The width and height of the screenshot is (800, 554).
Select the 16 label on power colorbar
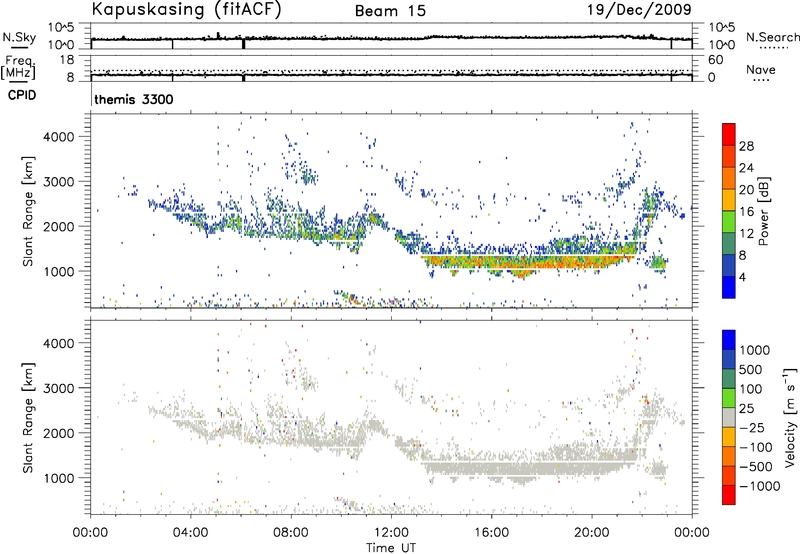pyautogui.click(x=746, y=212)
